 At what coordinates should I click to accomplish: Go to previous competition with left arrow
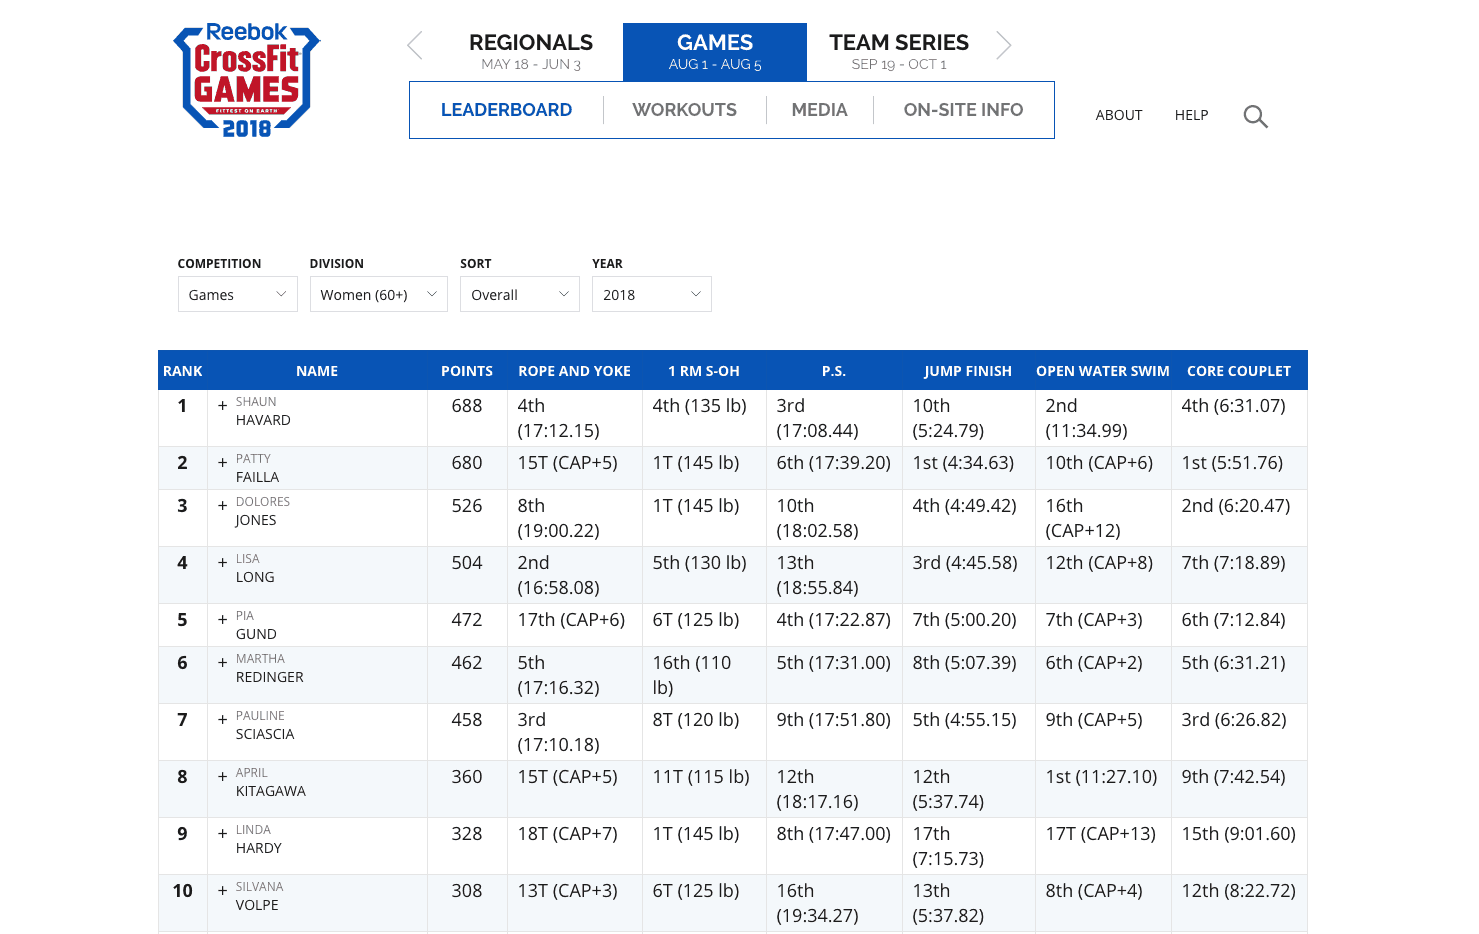(x=415, y=45)
